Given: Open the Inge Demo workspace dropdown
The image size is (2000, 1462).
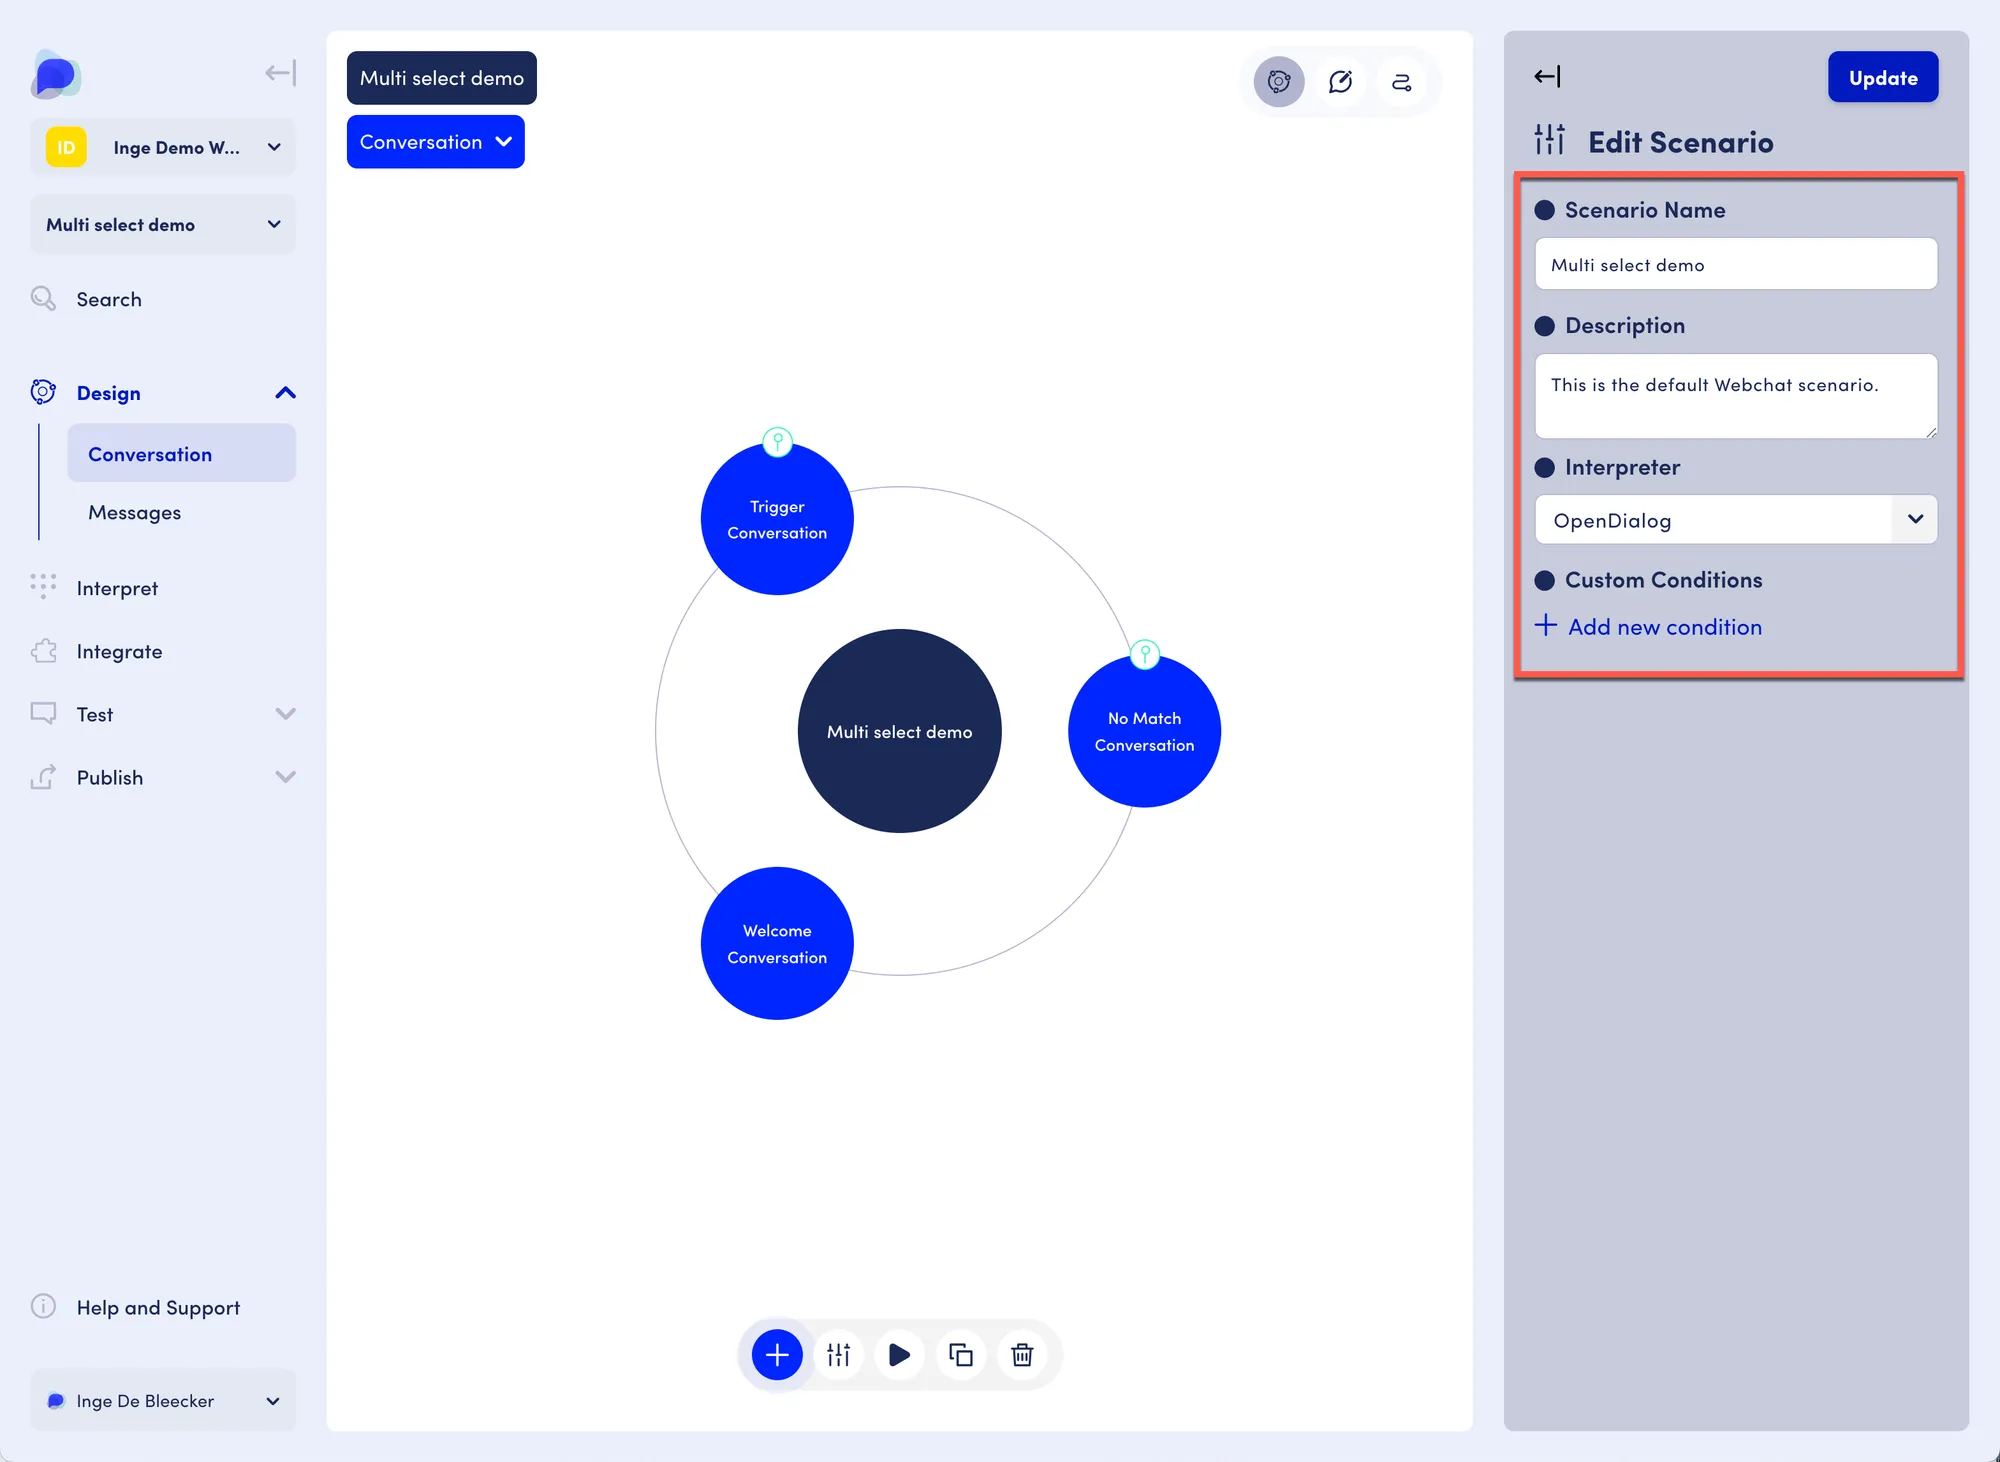Looking at the screenshot, I should (163, 147).
